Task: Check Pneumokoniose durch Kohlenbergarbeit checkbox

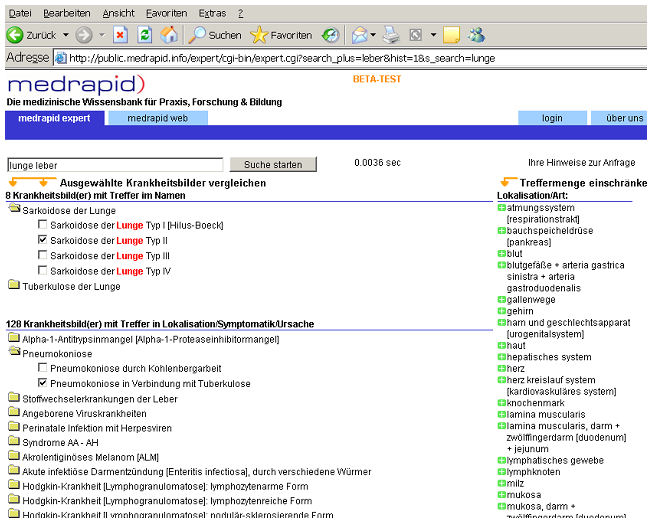Action: pyautogui.click(x=42, y=367)
